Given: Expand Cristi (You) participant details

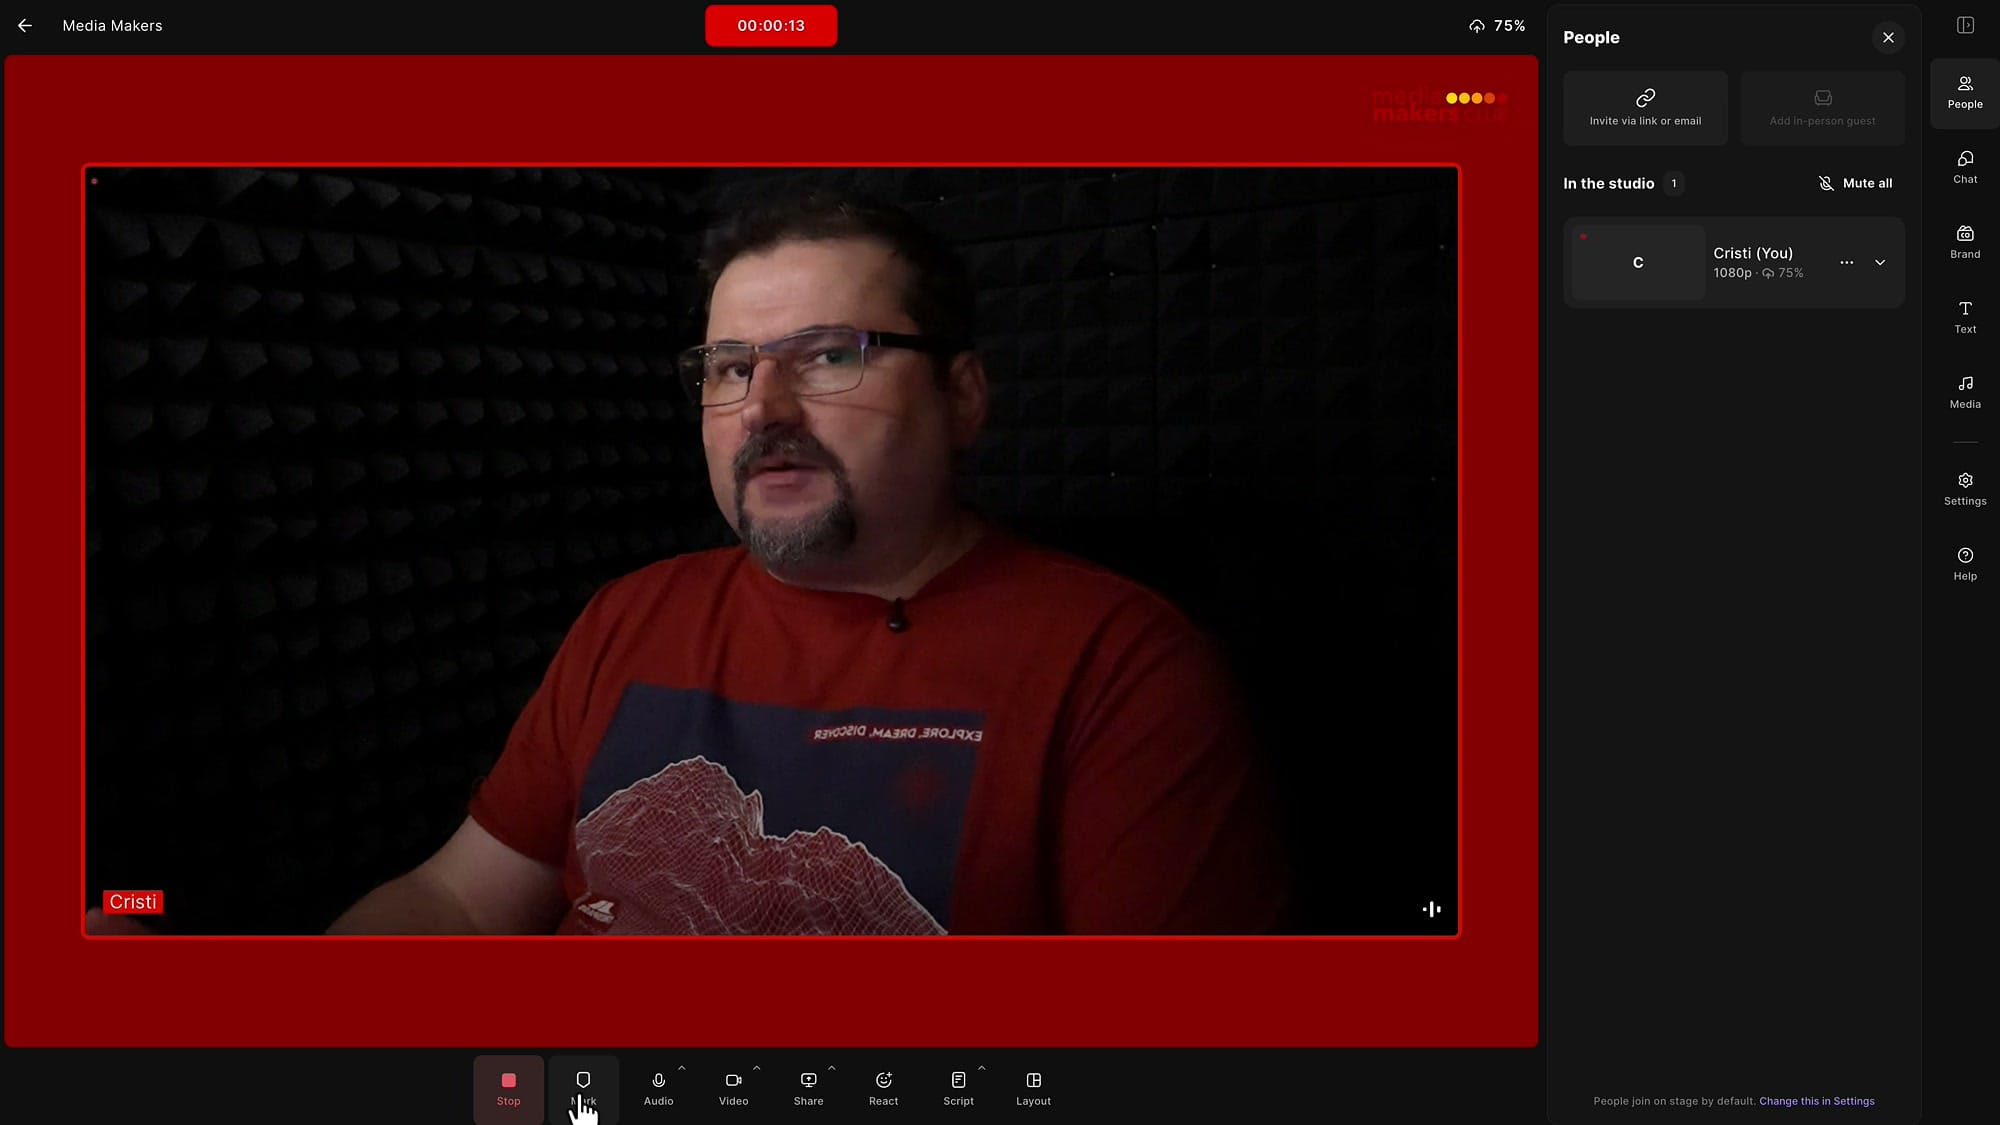Looking at the screenshot, I should pyautogui.click(x=1880, y=263).
